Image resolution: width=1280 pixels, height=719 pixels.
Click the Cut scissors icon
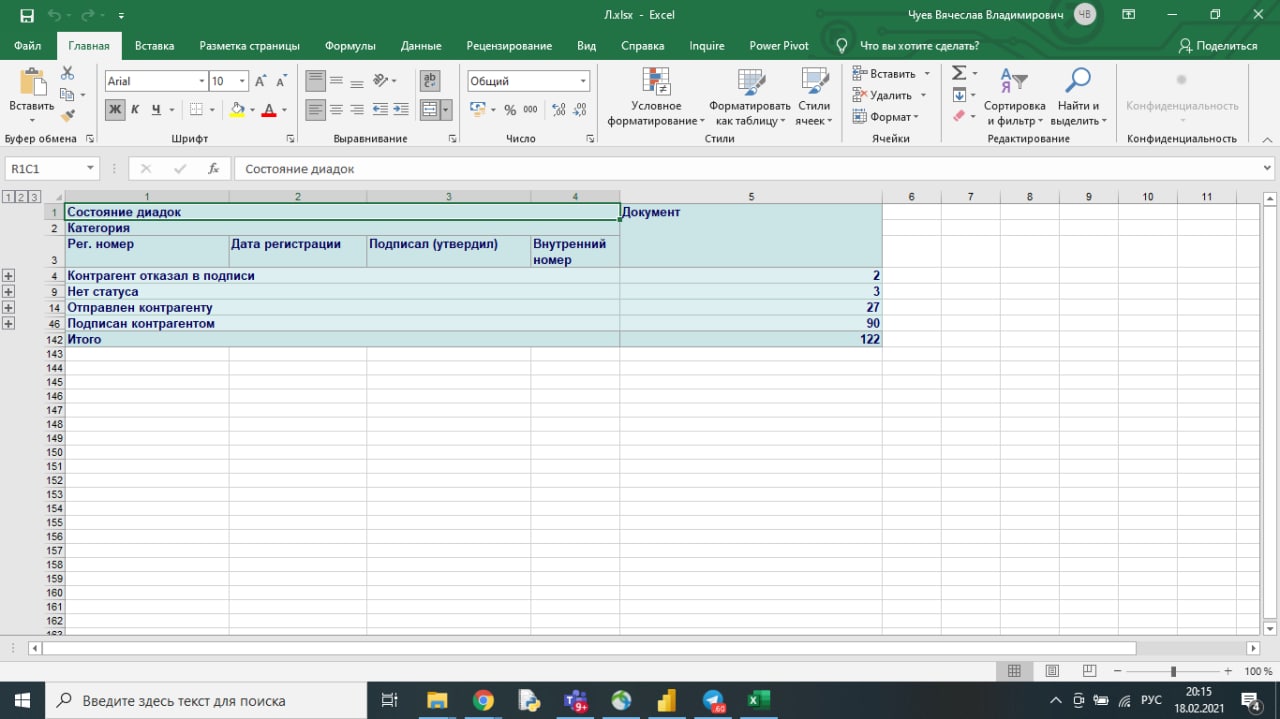coord(67,73)
